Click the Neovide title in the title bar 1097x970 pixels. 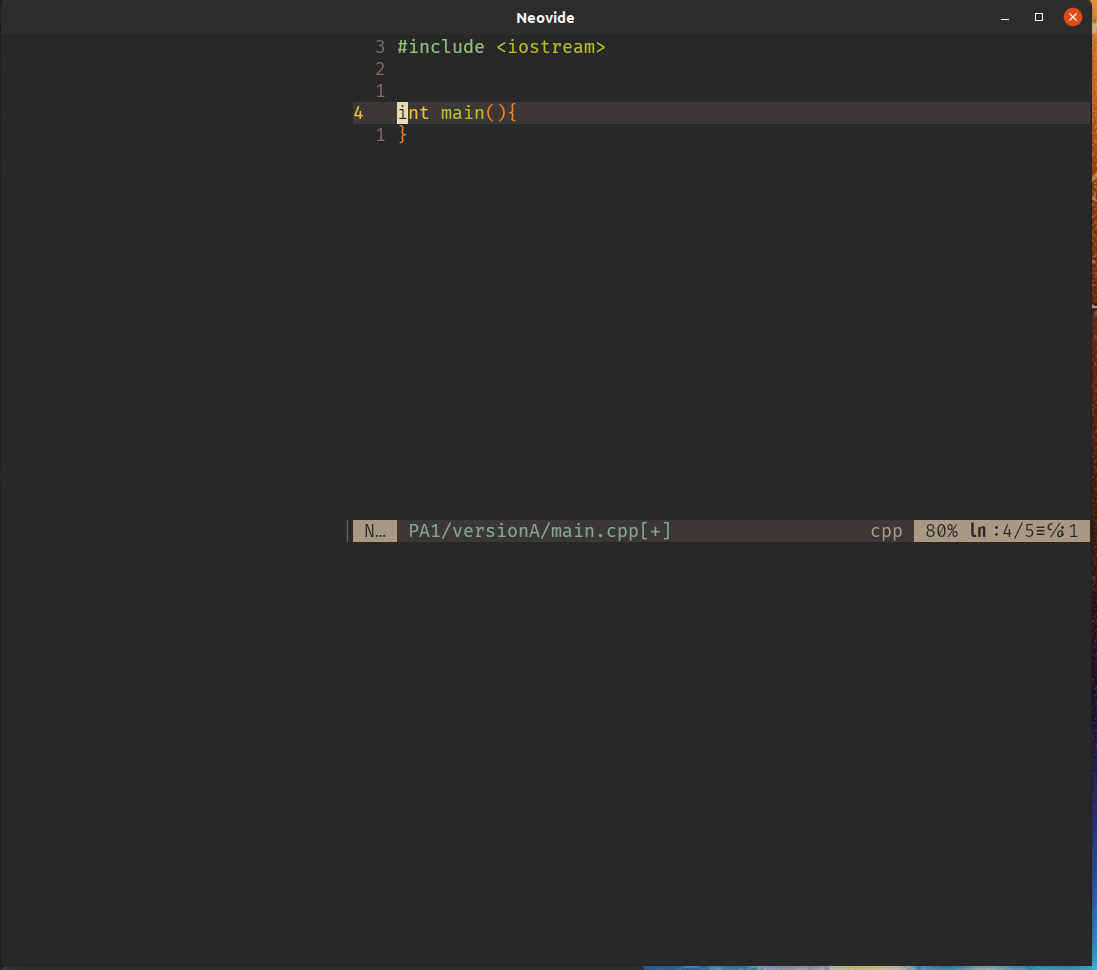545,17
